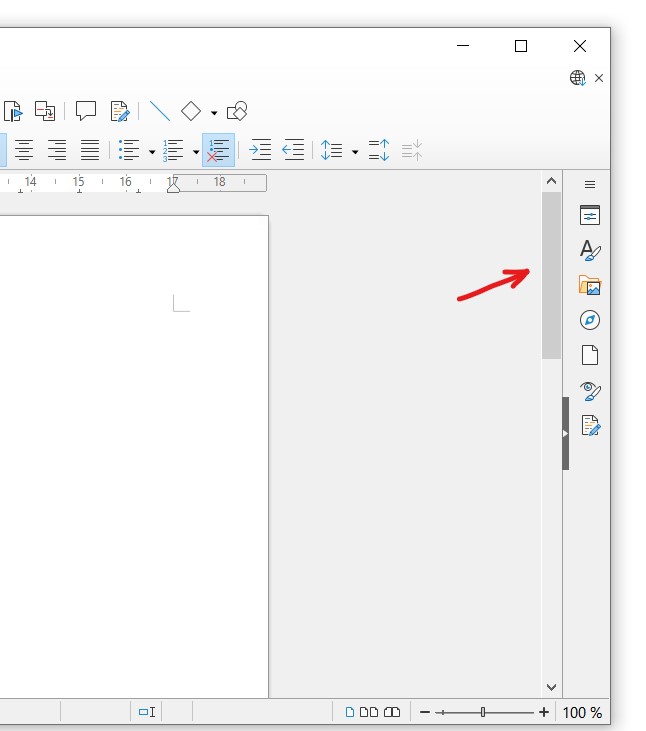
Task: Toggle the No List button
Action: (x=218, y=150)
